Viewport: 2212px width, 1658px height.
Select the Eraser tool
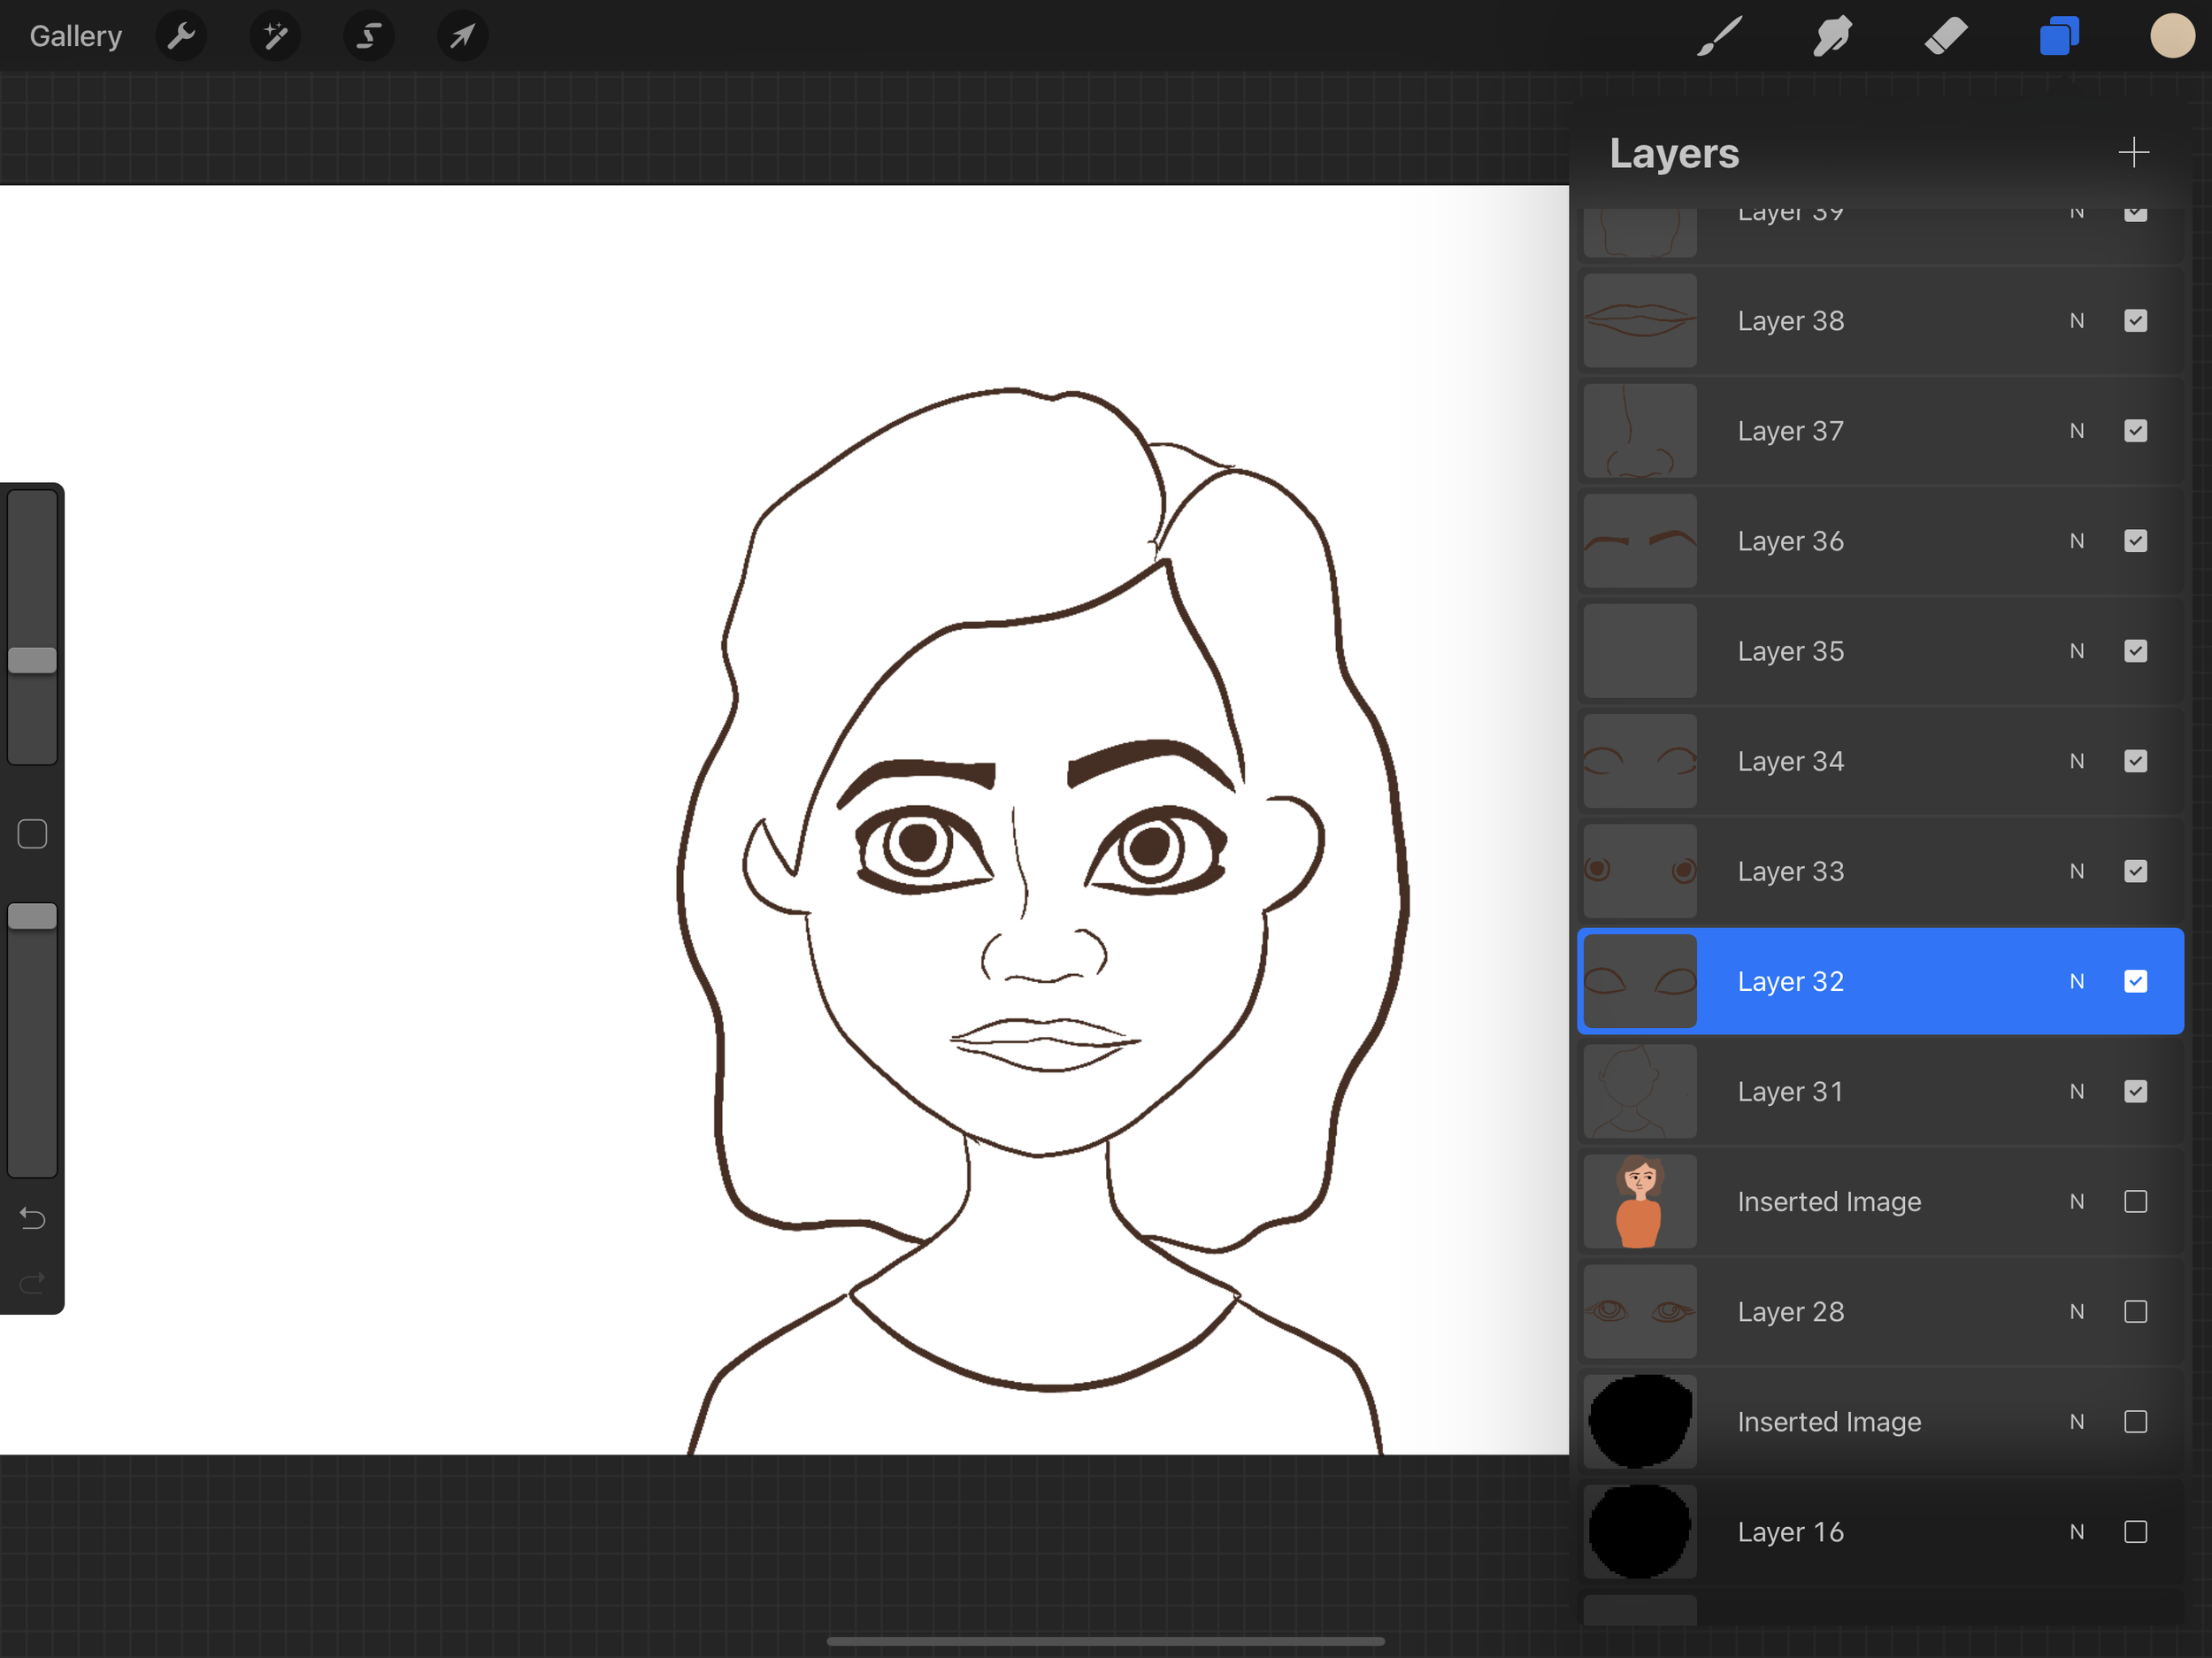point(1945,37)
